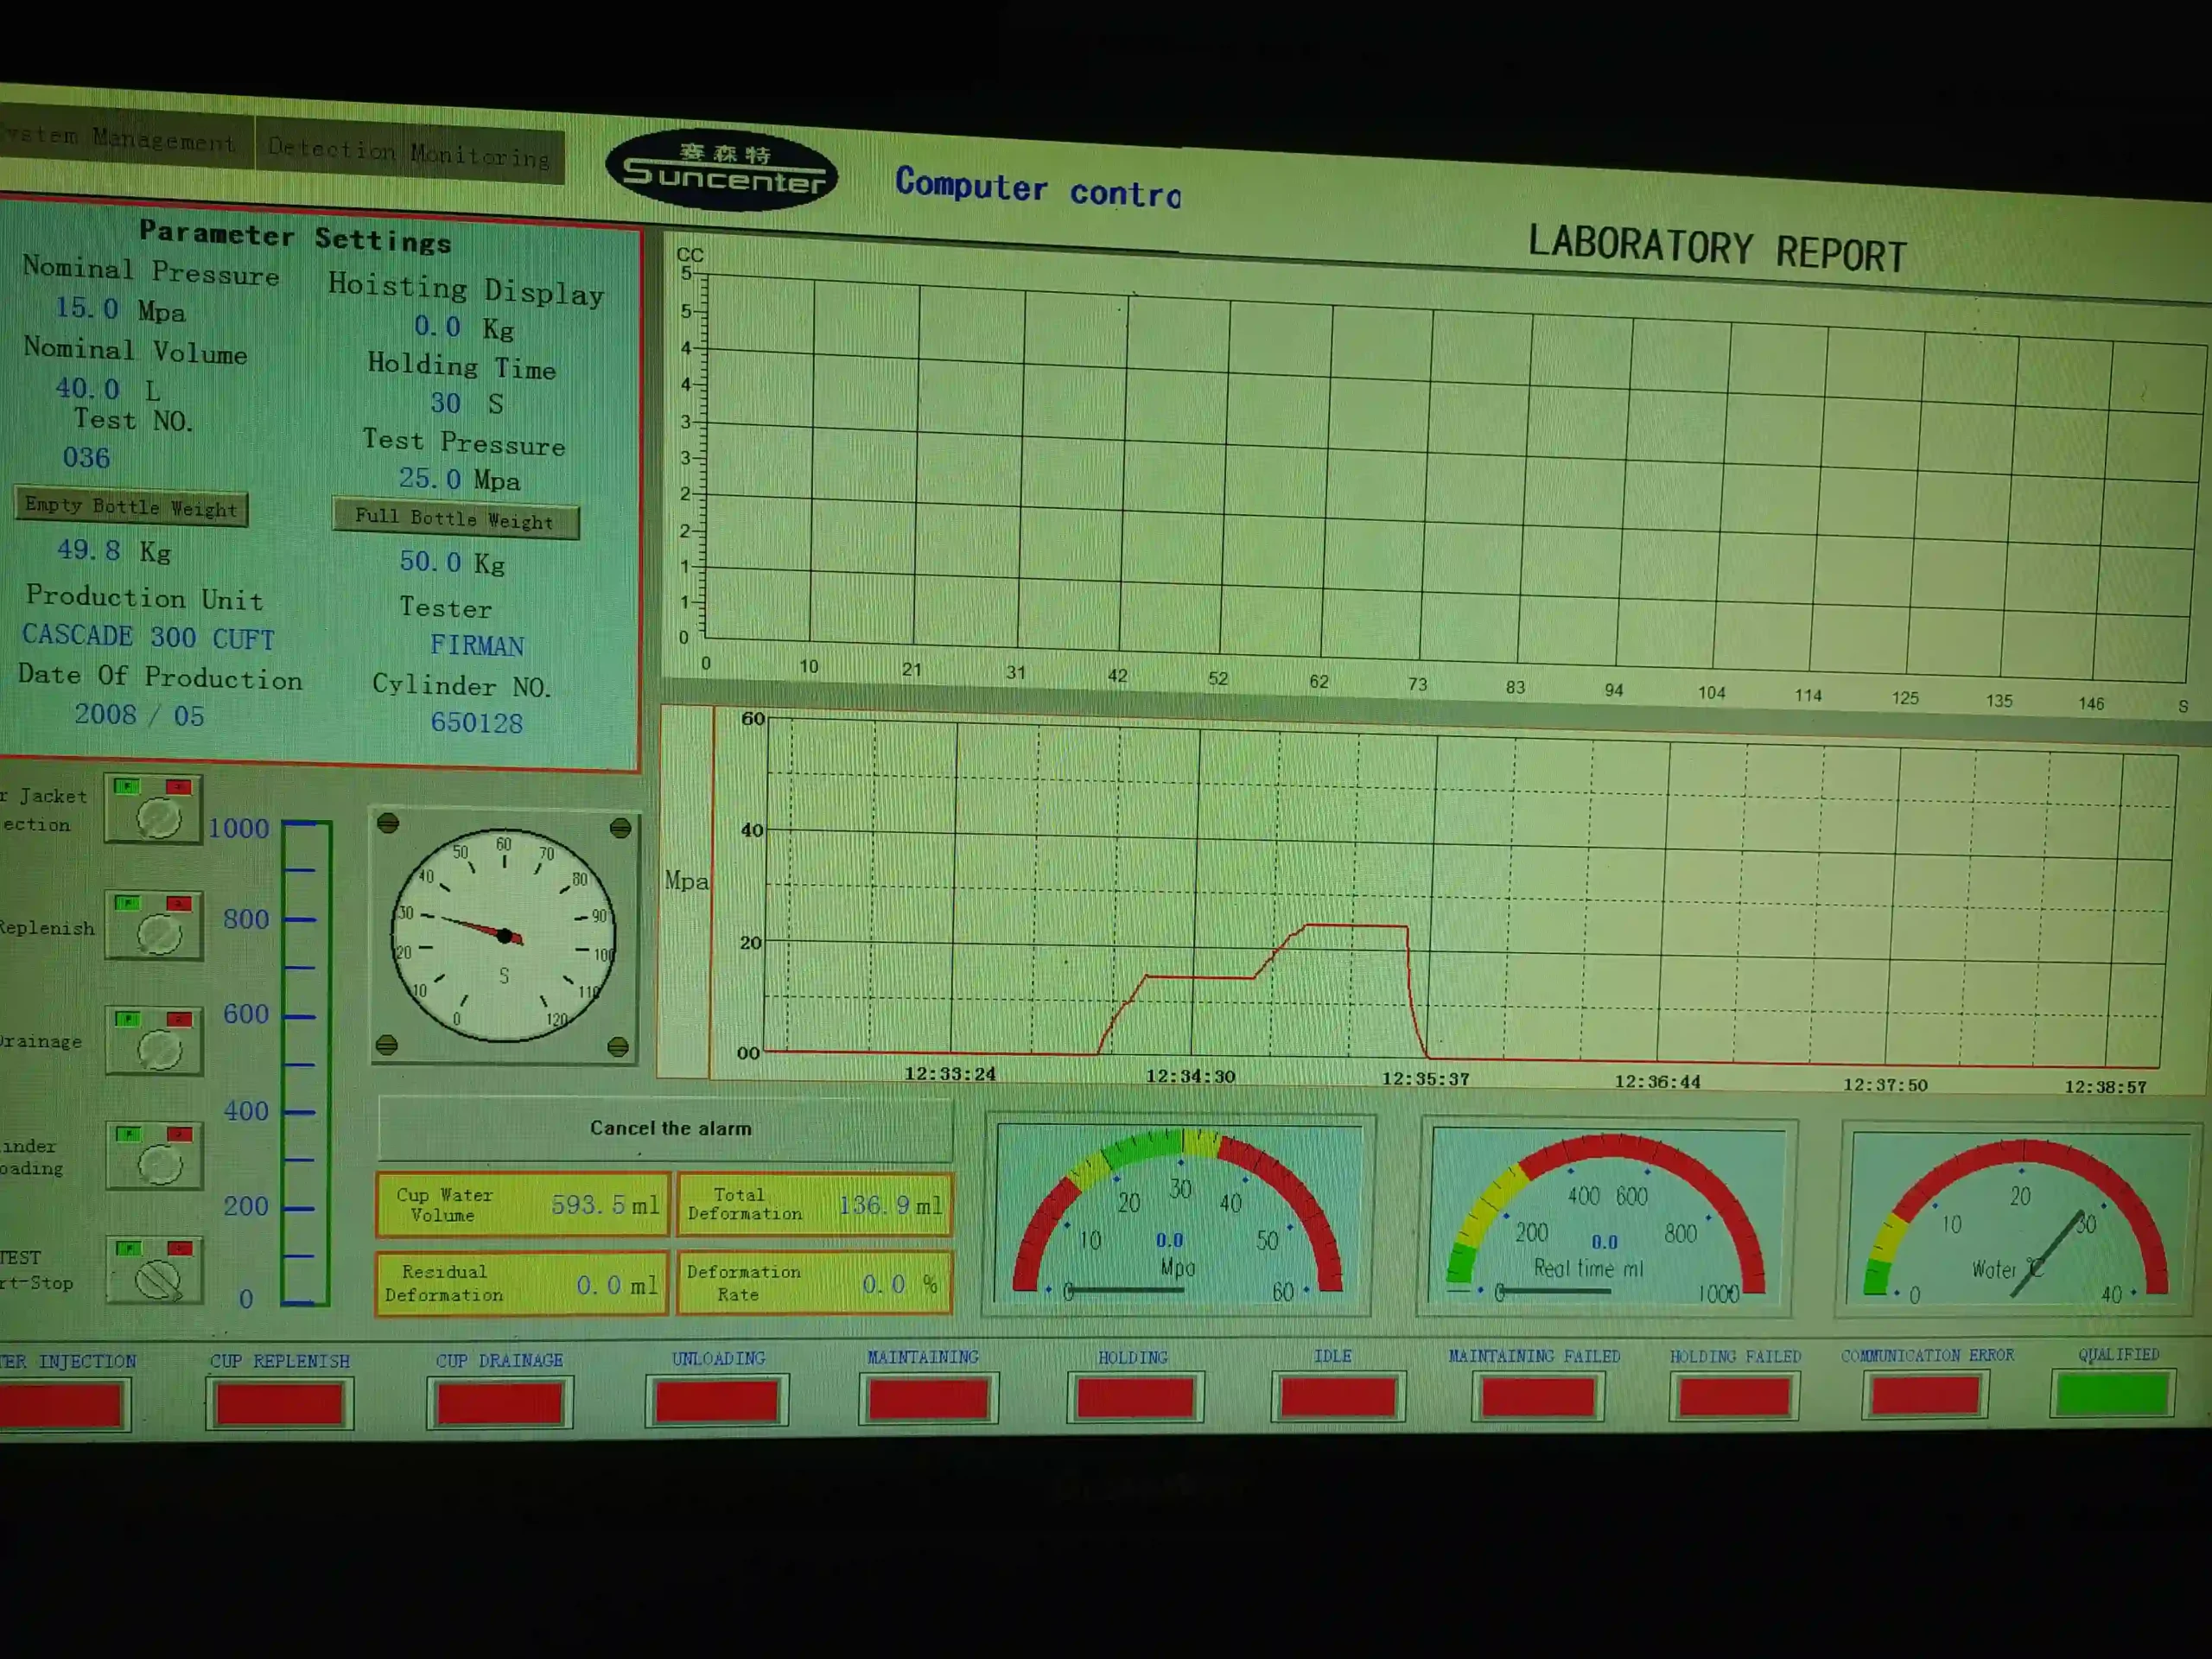Click the Test Pressure 25.0 value field
Image resolution: width=2212 pixels, height=1659 pixels.
tap(430, 479)
